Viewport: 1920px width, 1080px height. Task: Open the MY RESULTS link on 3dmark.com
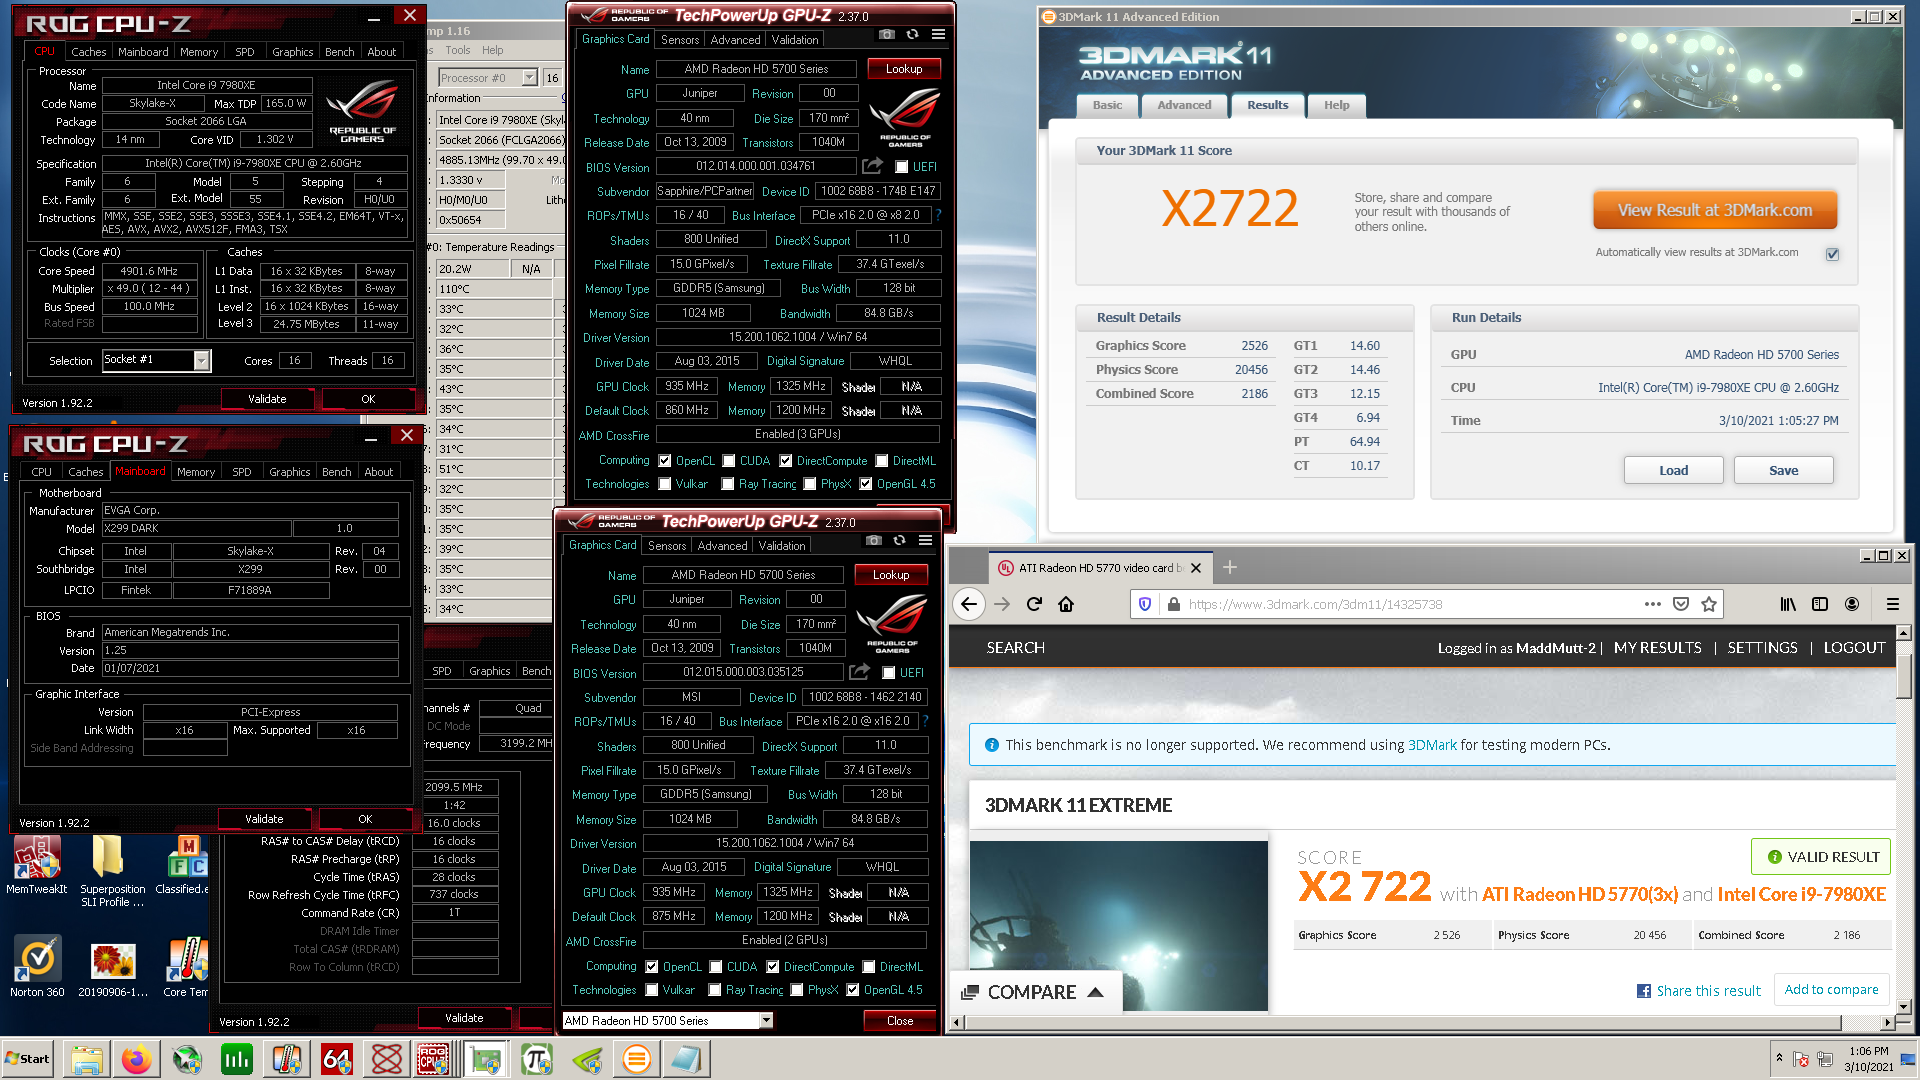1657,647
